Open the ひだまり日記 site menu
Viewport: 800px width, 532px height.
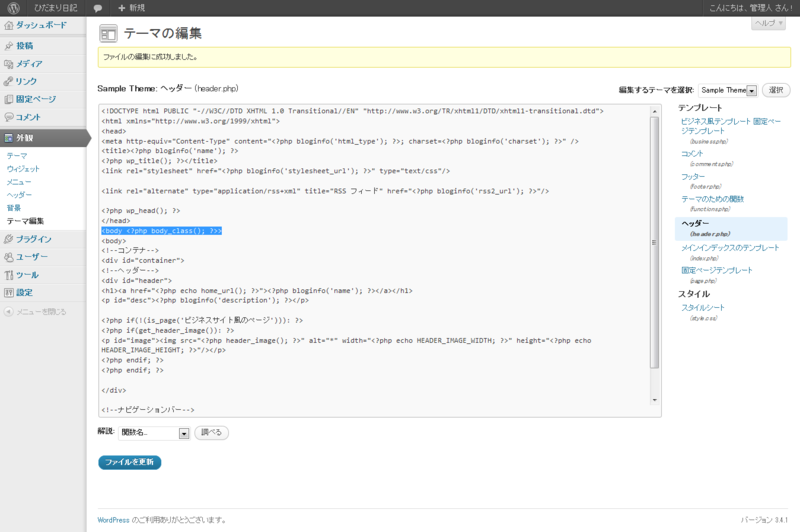pyautogui.click(x=56, y=8)
